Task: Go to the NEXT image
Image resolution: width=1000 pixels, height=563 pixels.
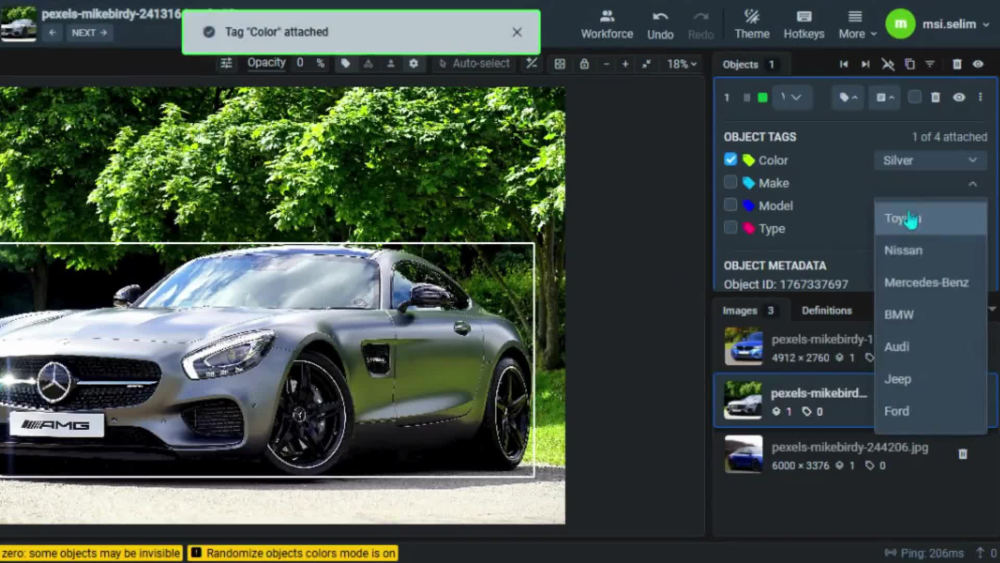Action: pos(89,33)
